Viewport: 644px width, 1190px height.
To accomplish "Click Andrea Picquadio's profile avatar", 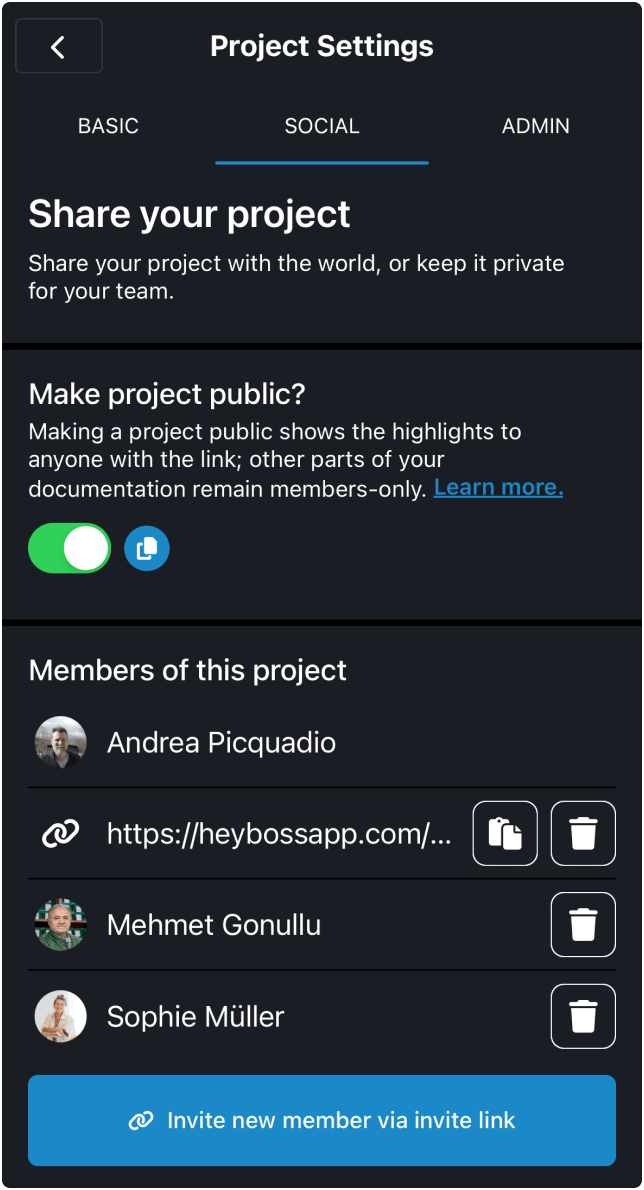I will [60, 742].
